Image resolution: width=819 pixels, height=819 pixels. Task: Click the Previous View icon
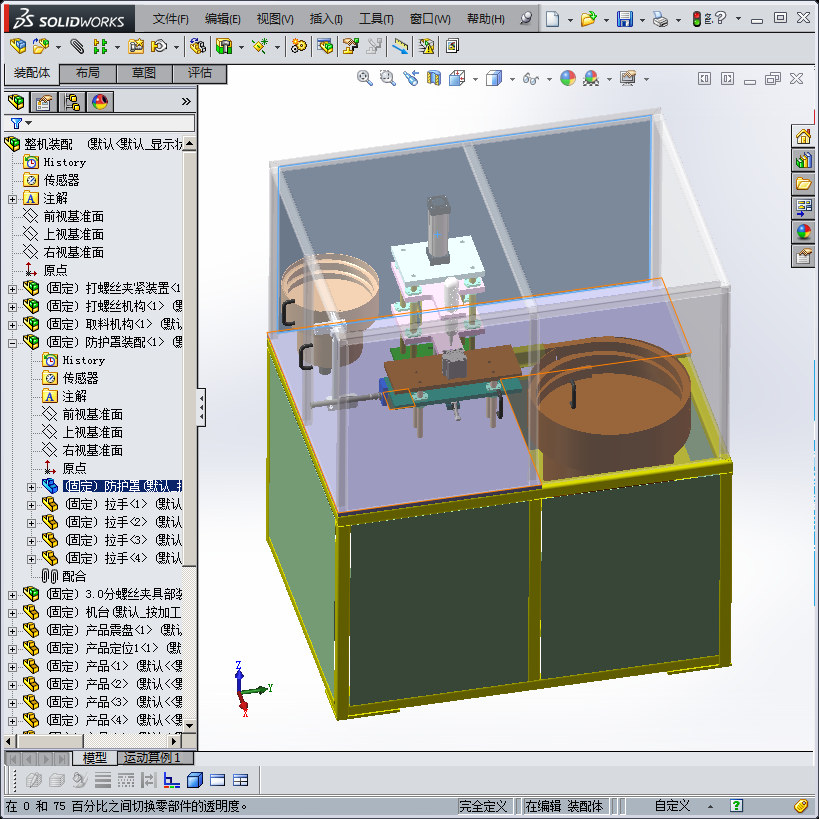tap(411, 78)
